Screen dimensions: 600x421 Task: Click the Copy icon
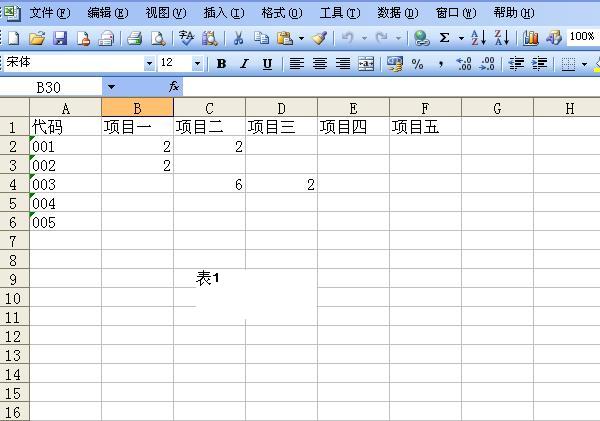click(x=261, y=38)
